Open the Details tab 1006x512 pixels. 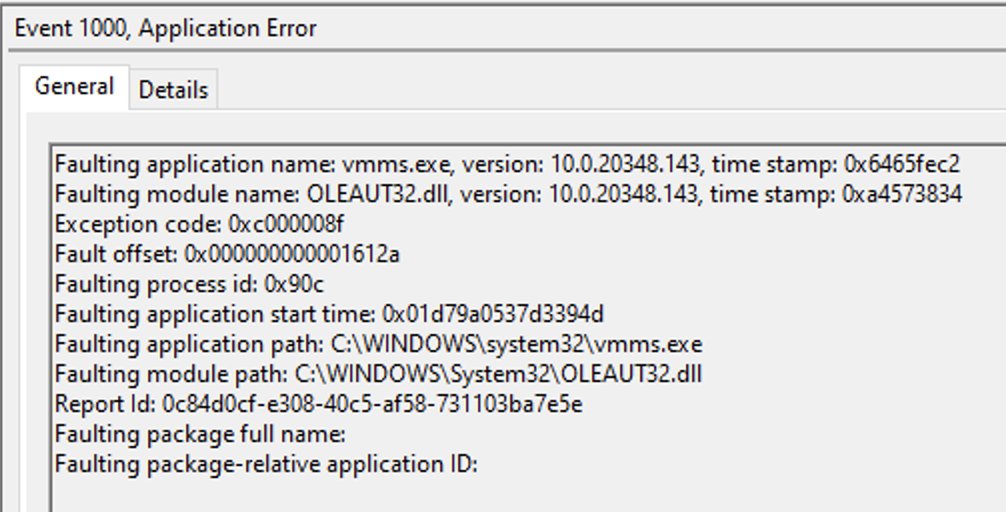pyautogui.click(x=173, y=90)
